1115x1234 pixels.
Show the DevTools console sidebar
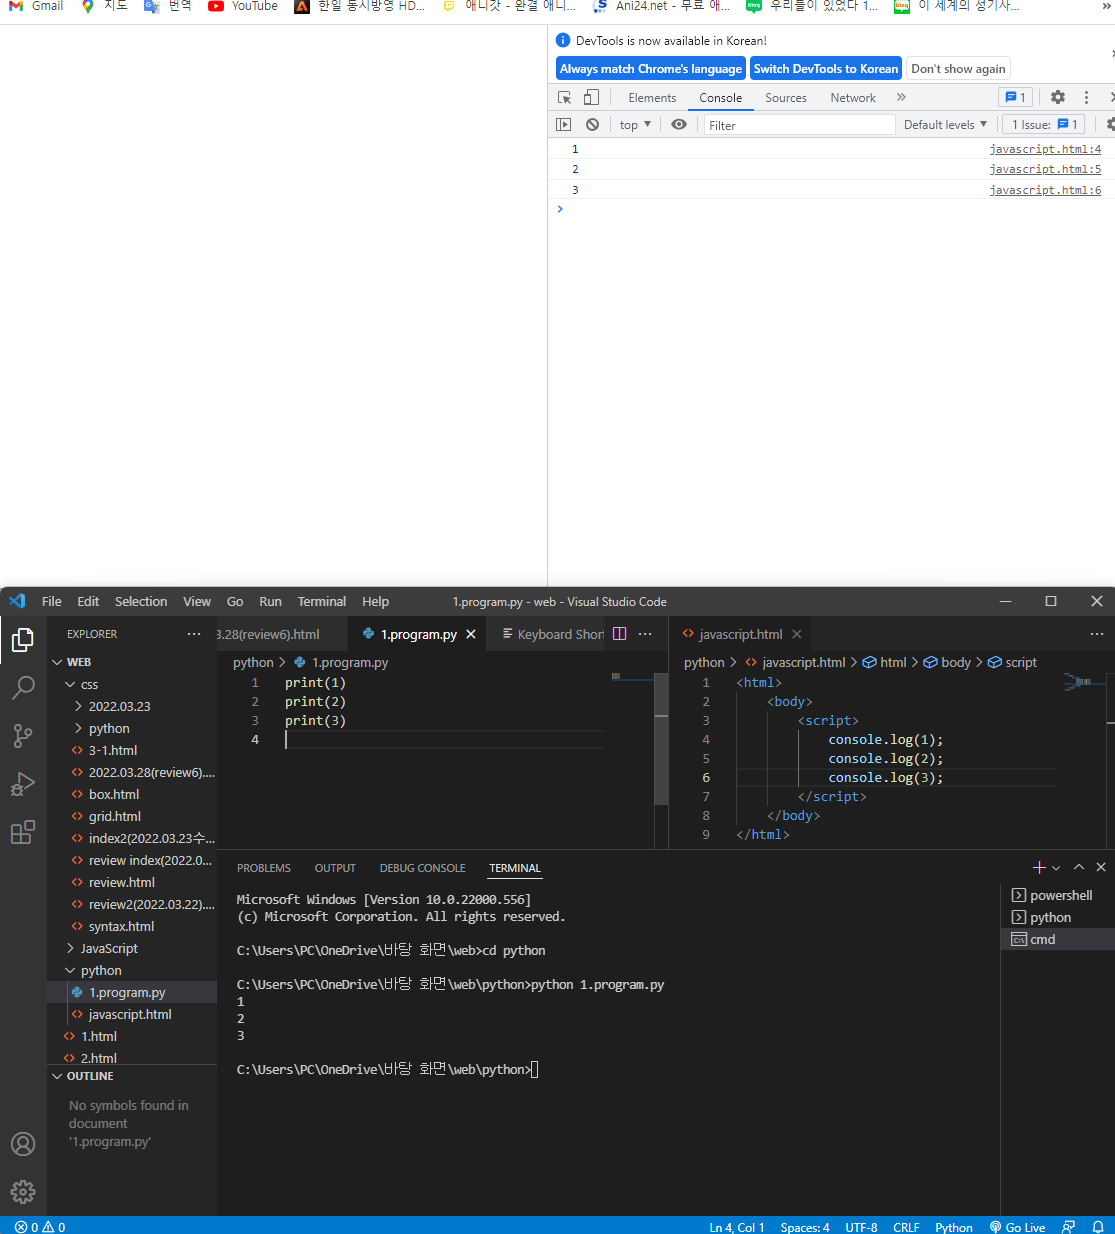pyautogui.click(x=564, y=125)
